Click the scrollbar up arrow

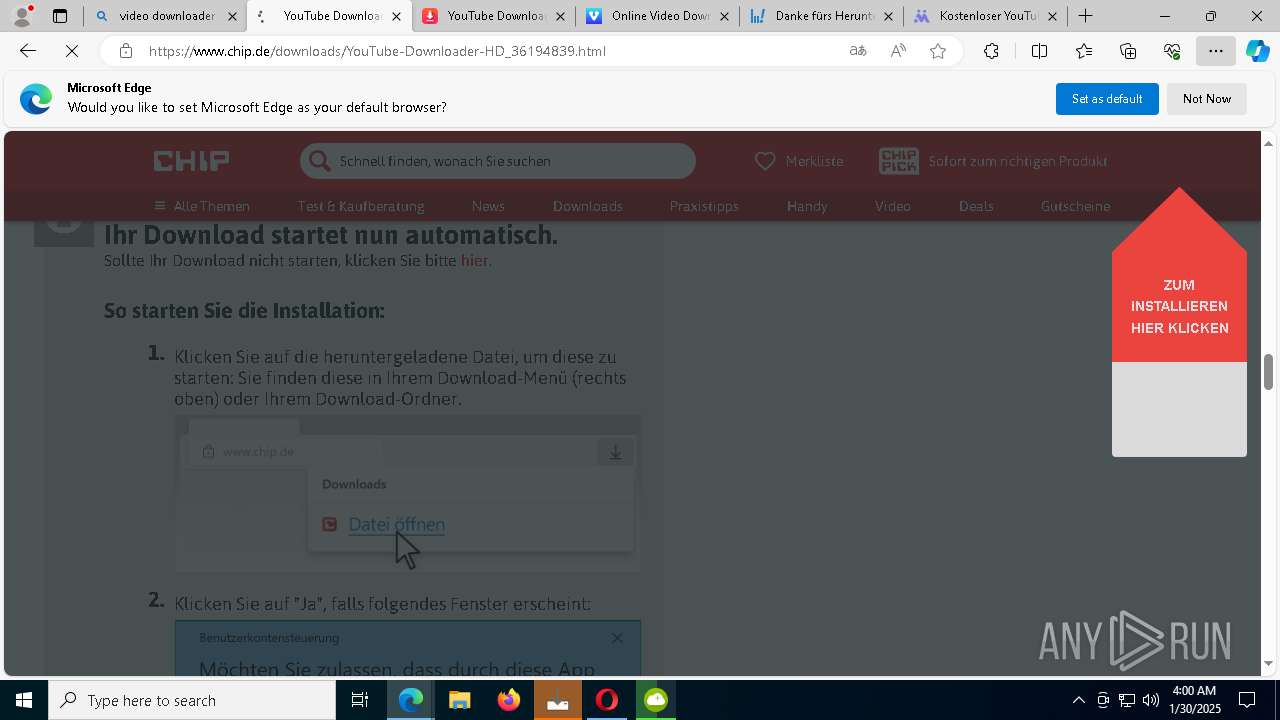point(1268,143)
